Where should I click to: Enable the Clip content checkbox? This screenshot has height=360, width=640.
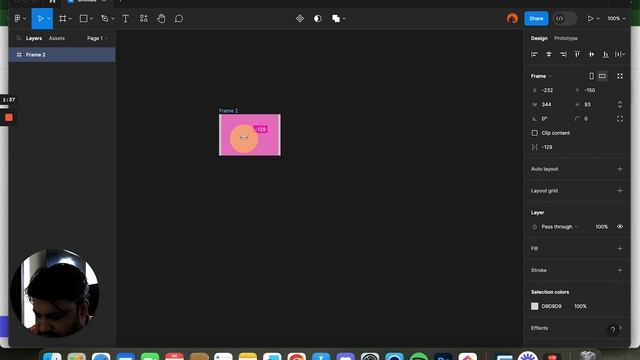pyautogui.click(x=534, y=133)
